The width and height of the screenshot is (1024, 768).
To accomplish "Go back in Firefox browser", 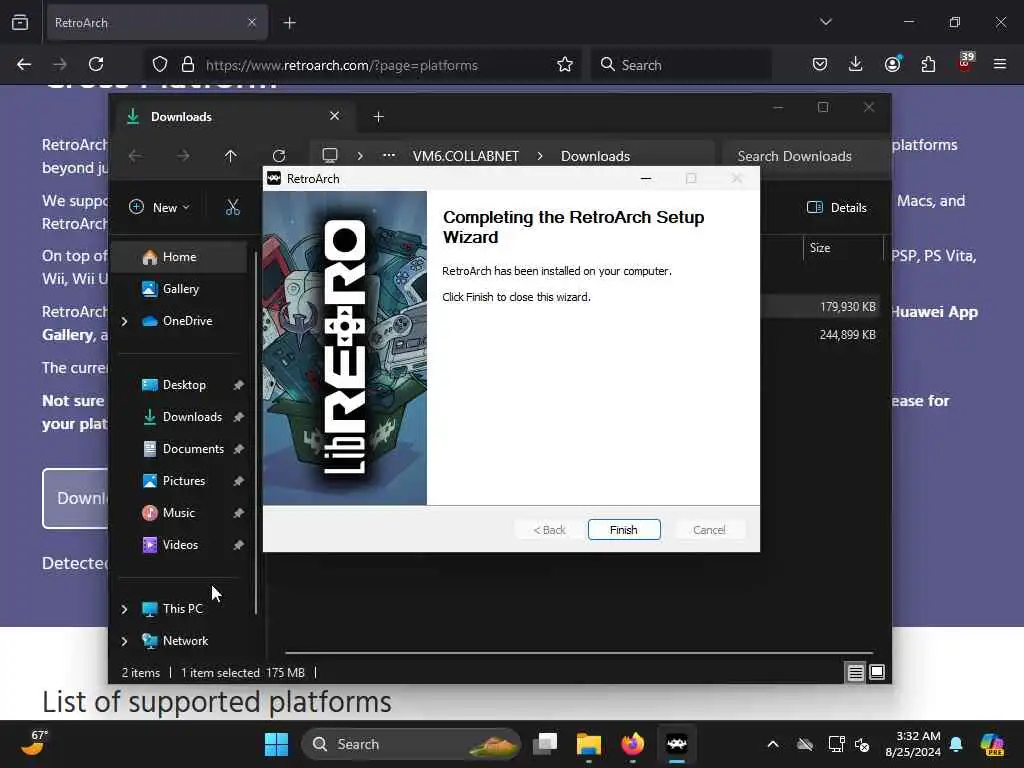I will tap(24, 64).
